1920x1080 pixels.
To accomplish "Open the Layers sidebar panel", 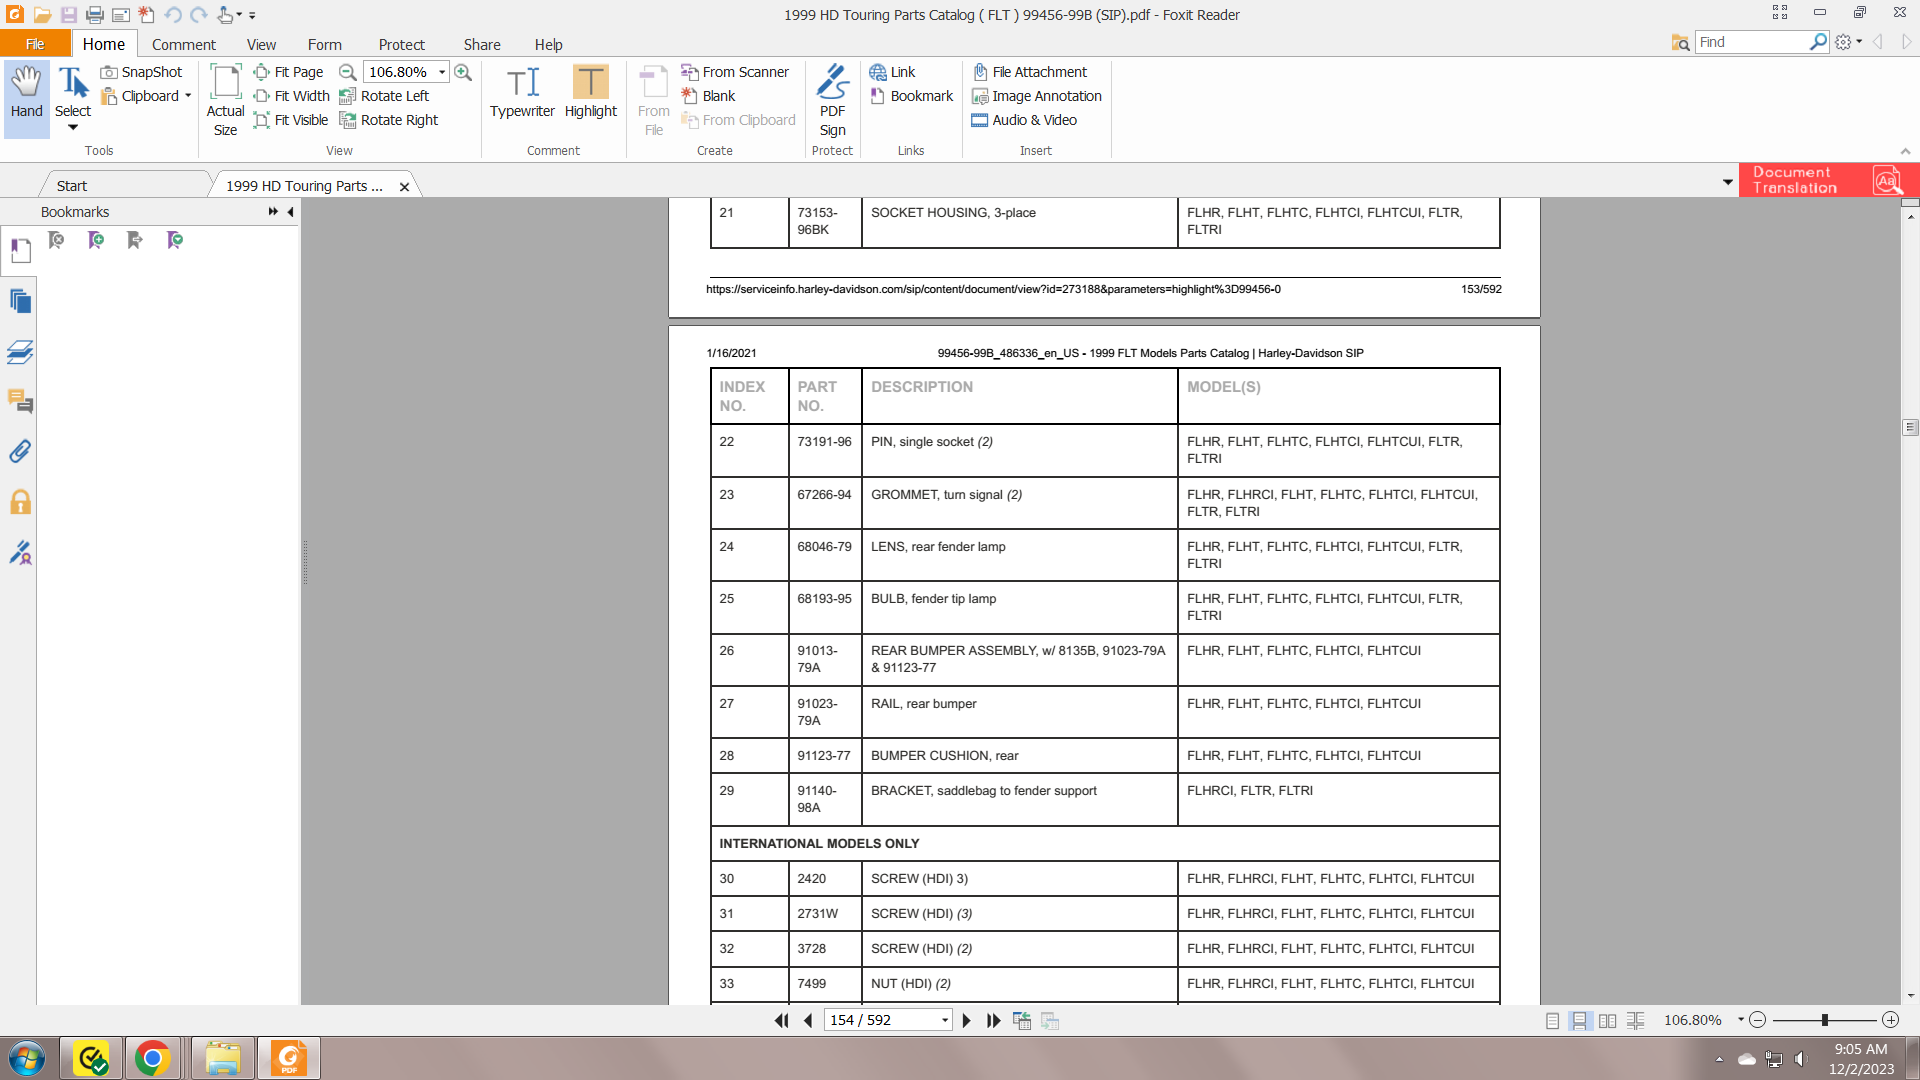I will [x=20, y=352].
